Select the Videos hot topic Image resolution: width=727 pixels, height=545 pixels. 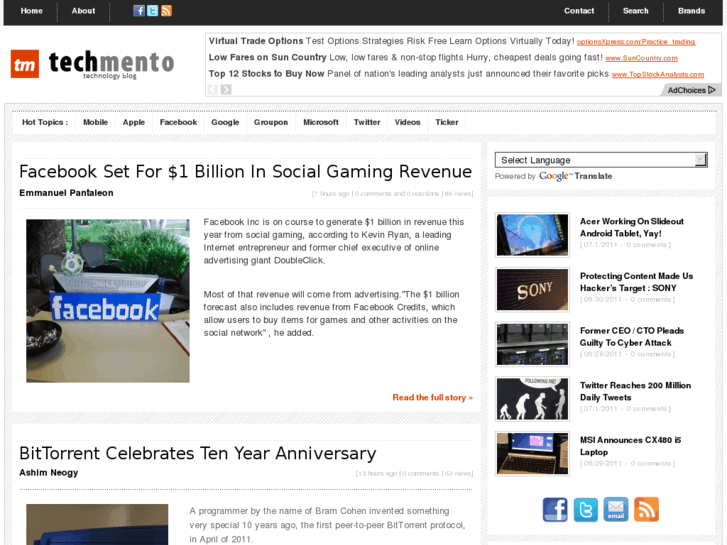click(x=408, y=122)
